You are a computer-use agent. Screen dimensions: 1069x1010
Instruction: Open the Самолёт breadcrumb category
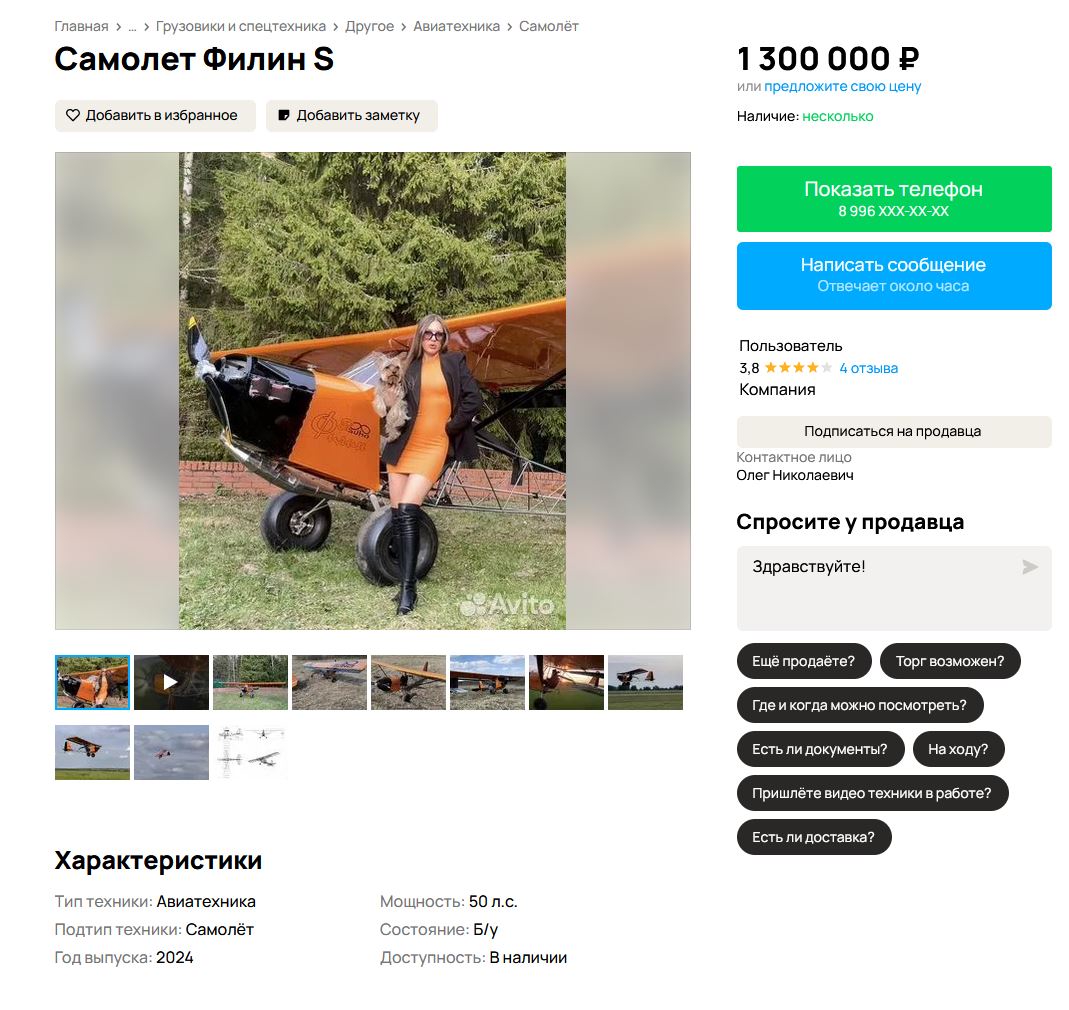tap(549, 27)
